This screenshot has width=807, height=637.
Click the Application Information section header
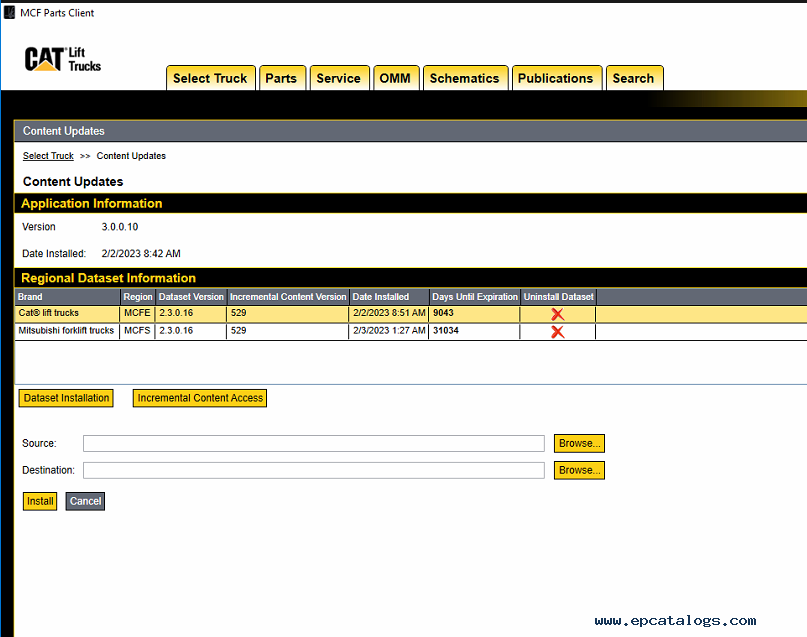pyautogui.click(x=411, y=204)
